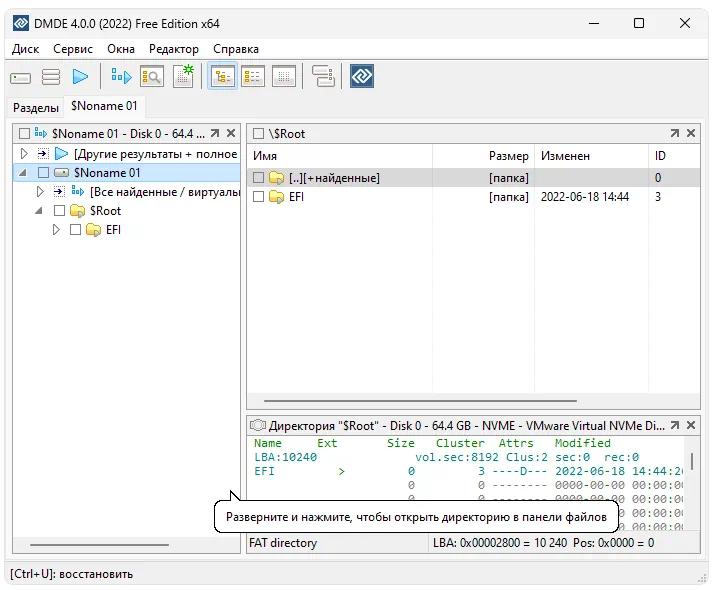
Task: Select the $Root label in the tree
Action: coord(105,211)
